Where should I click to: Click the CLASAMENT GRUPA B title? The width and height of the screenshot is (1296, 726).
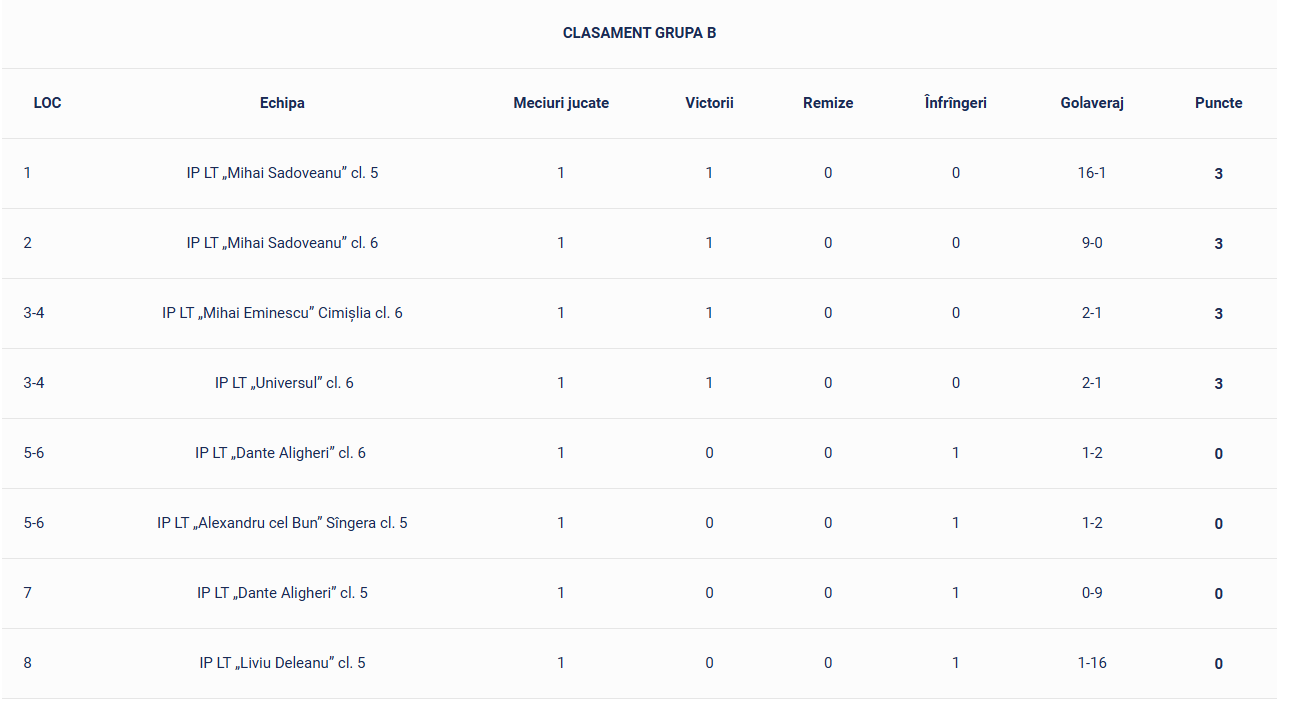pos(639,33)
